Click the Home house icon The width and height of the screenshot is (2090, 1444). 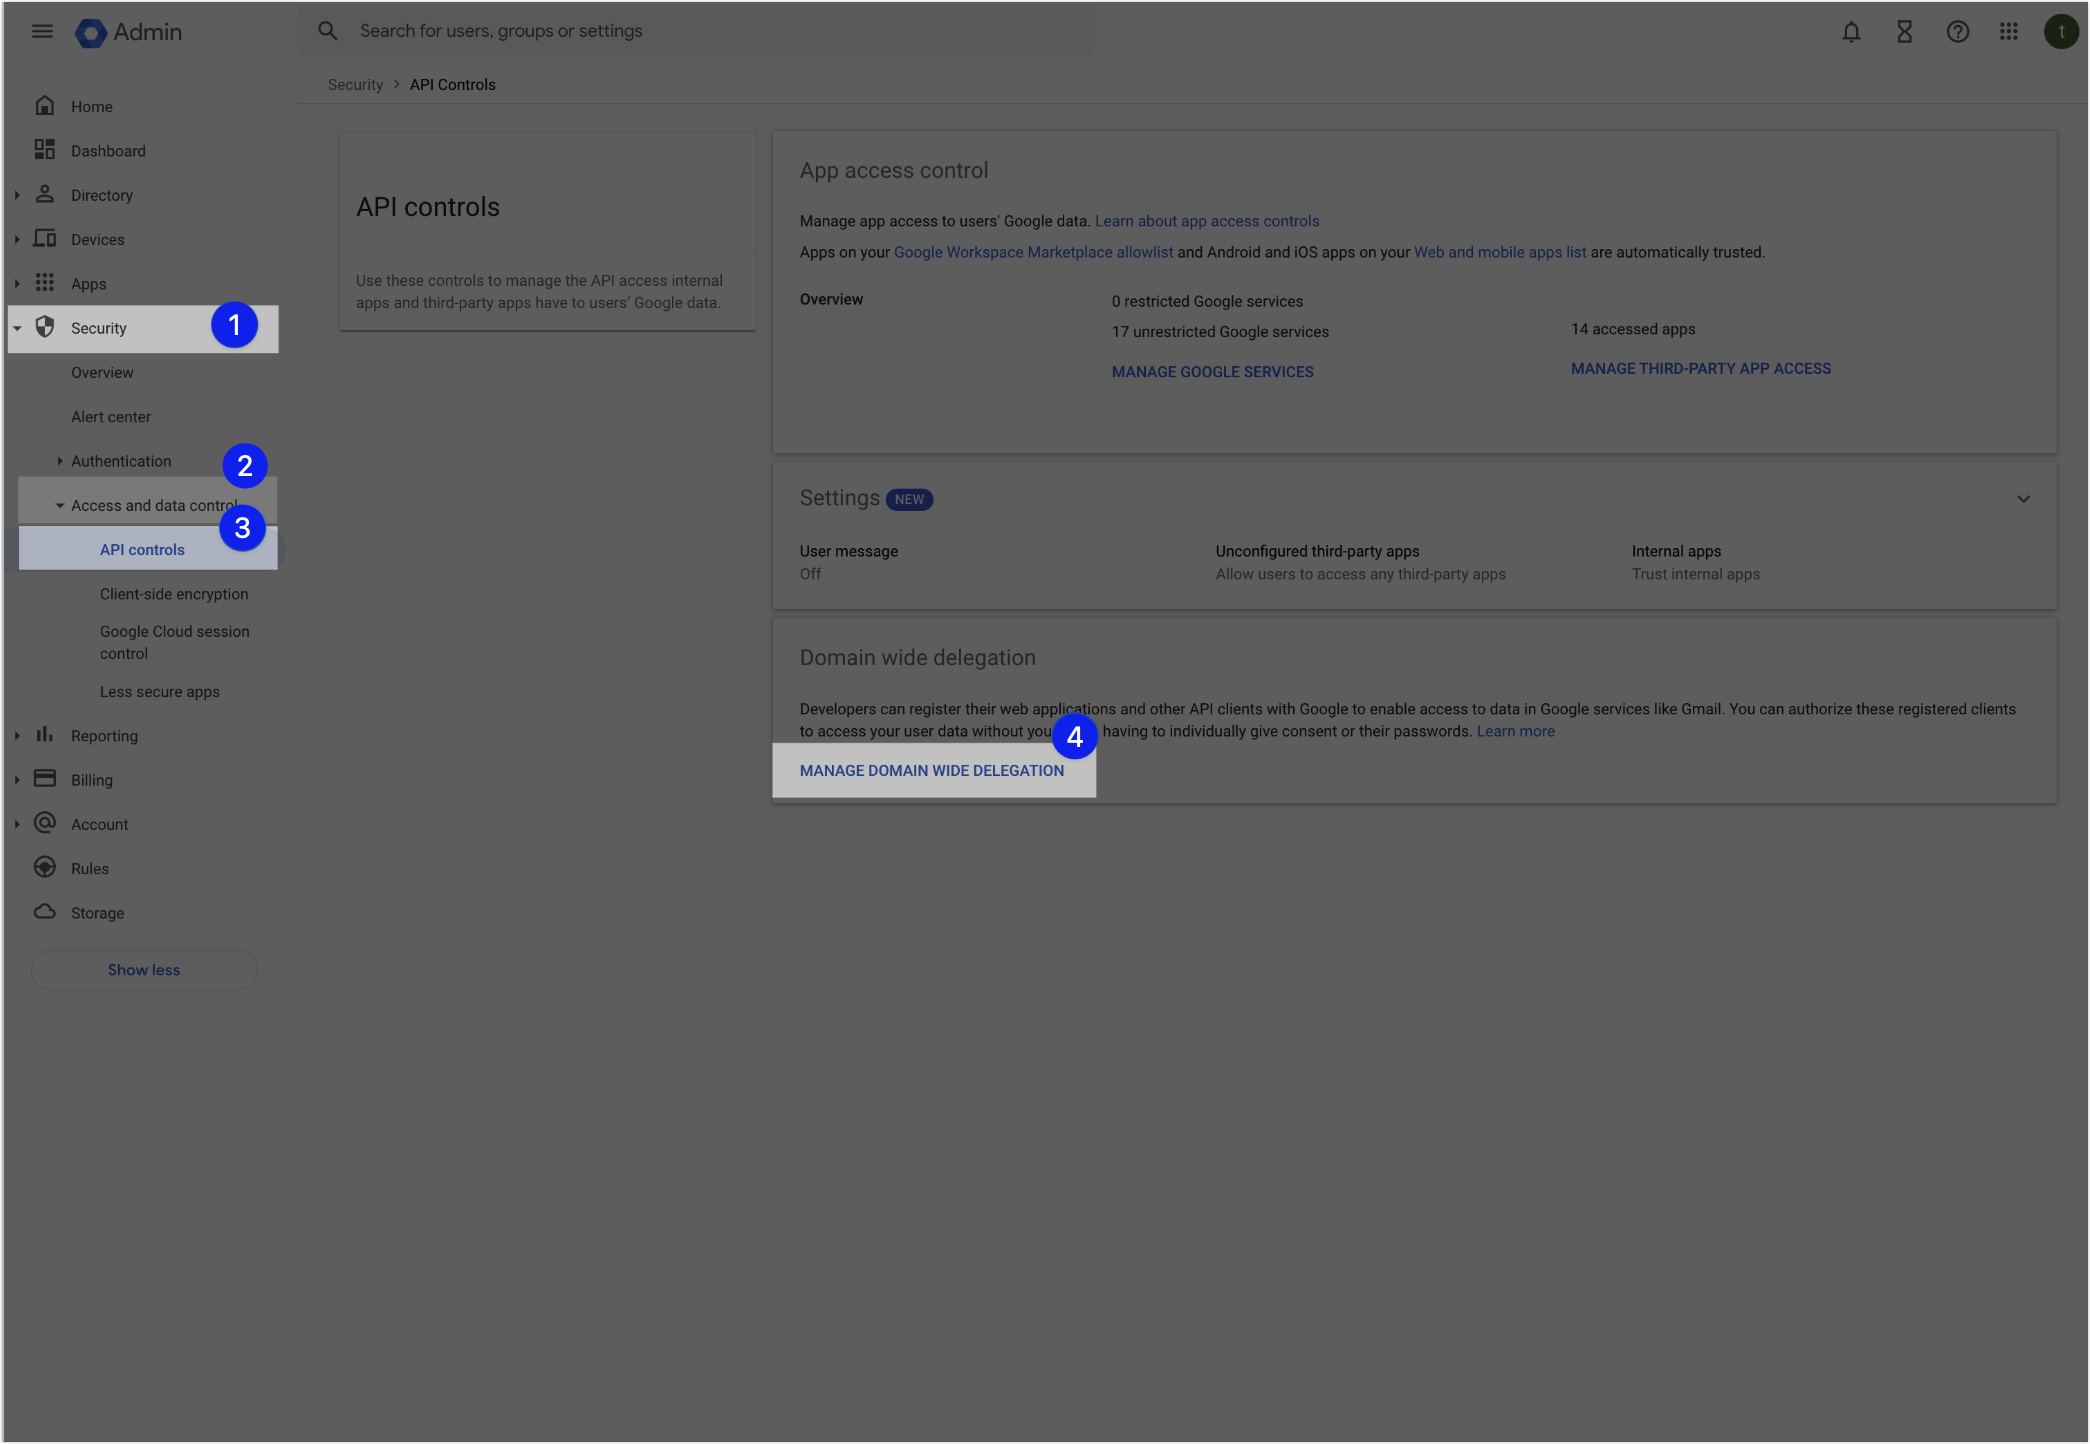(x=45, y=105)
